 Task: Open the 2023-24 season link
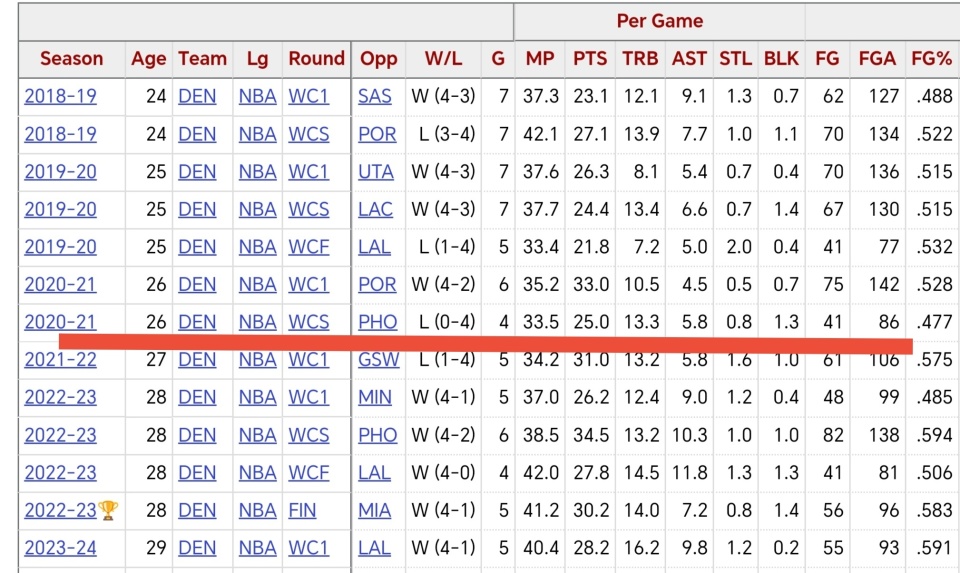[60, 548]
